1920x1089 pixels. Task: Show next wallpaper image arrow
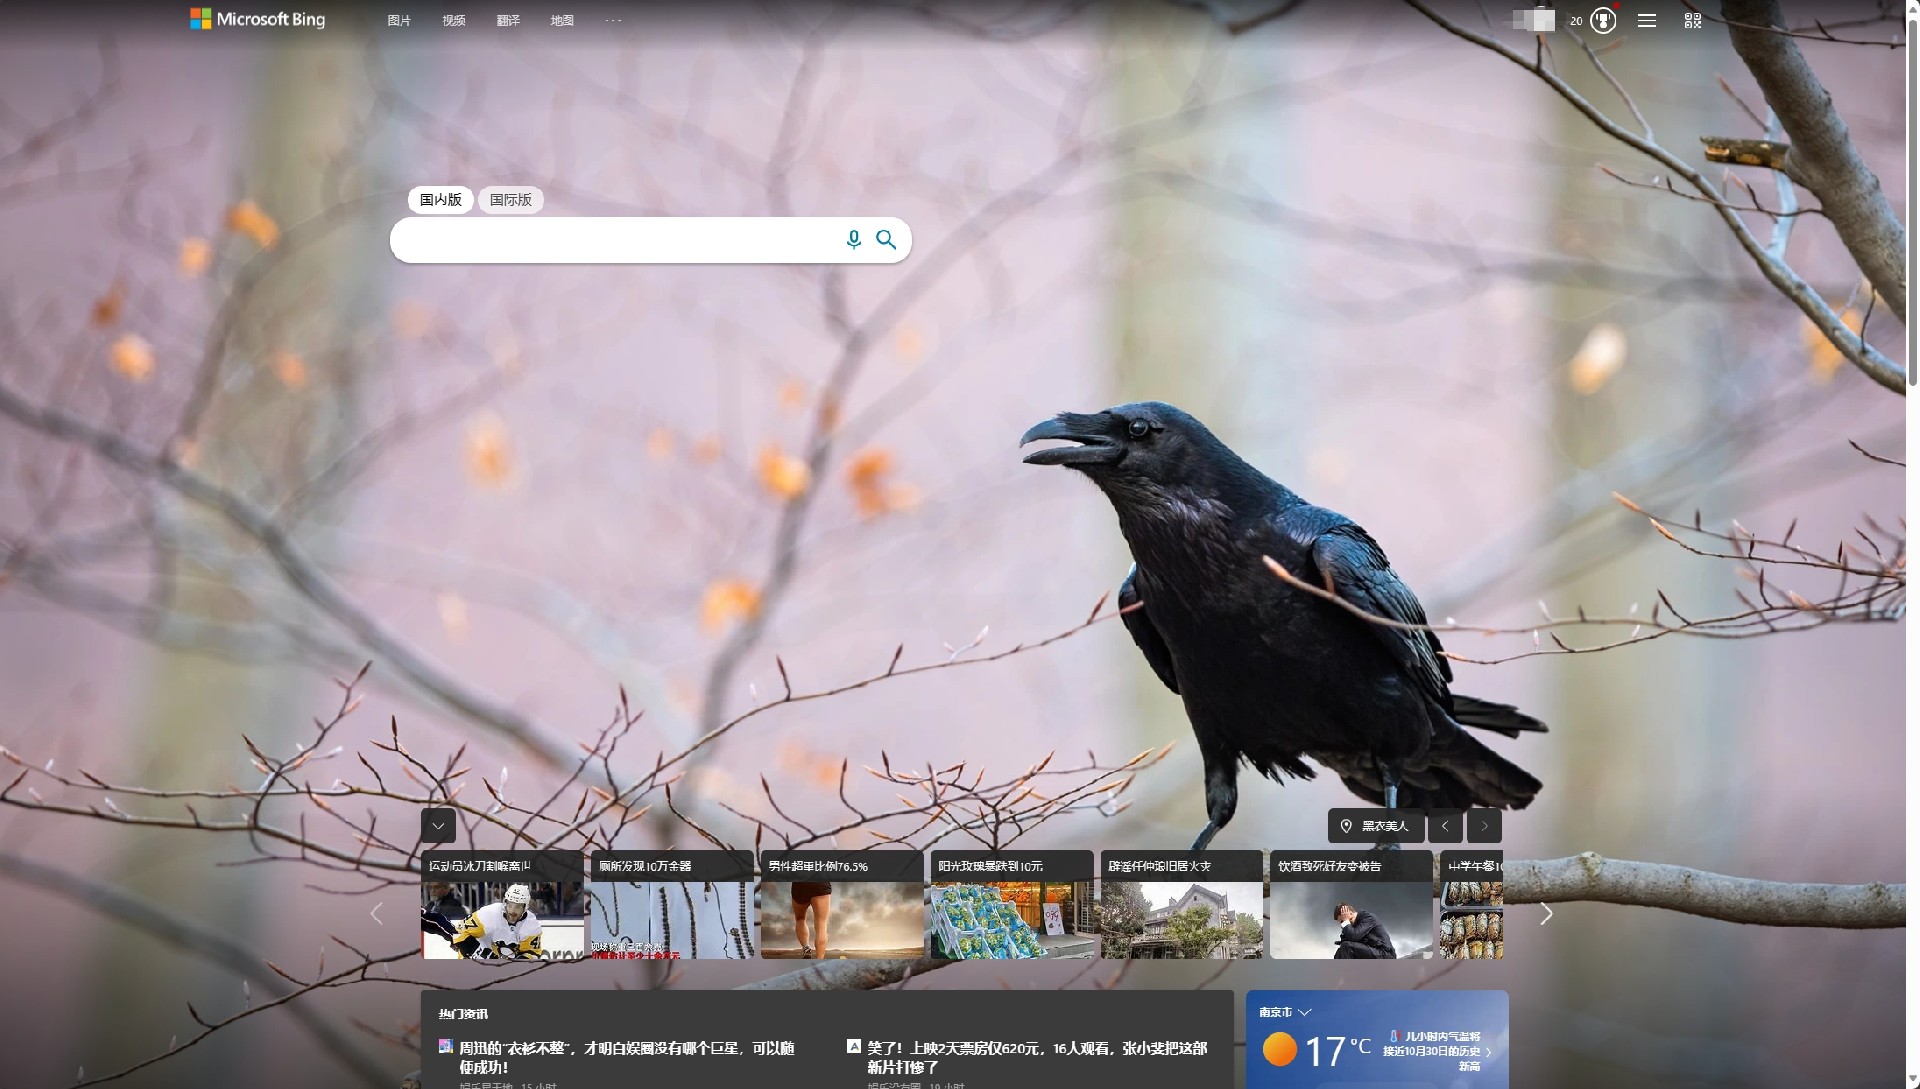[x=1484, y=826]
